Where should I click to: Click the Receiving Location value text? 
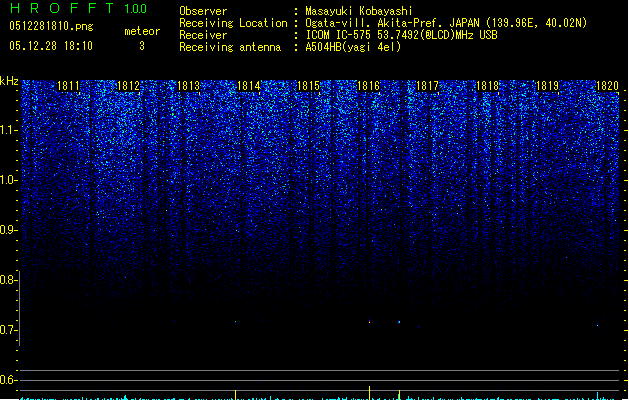446,23
